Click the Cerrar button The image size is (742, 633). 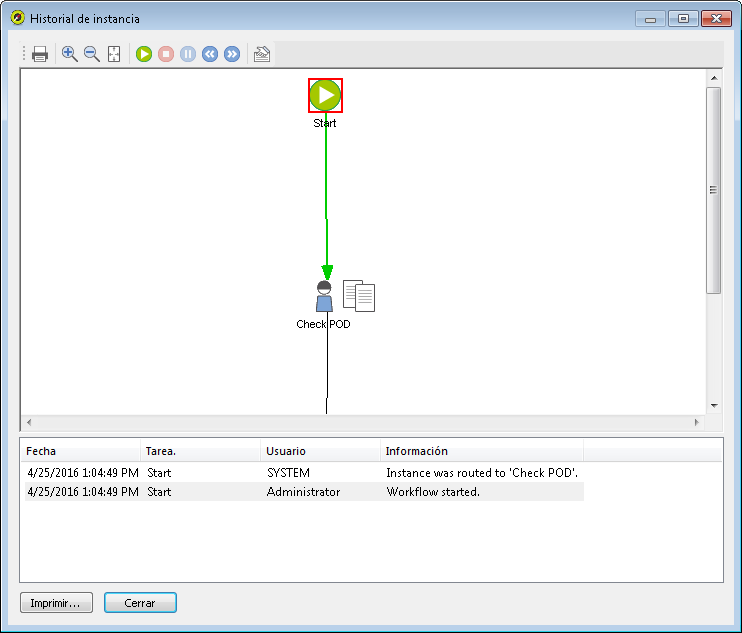point(140,603)
